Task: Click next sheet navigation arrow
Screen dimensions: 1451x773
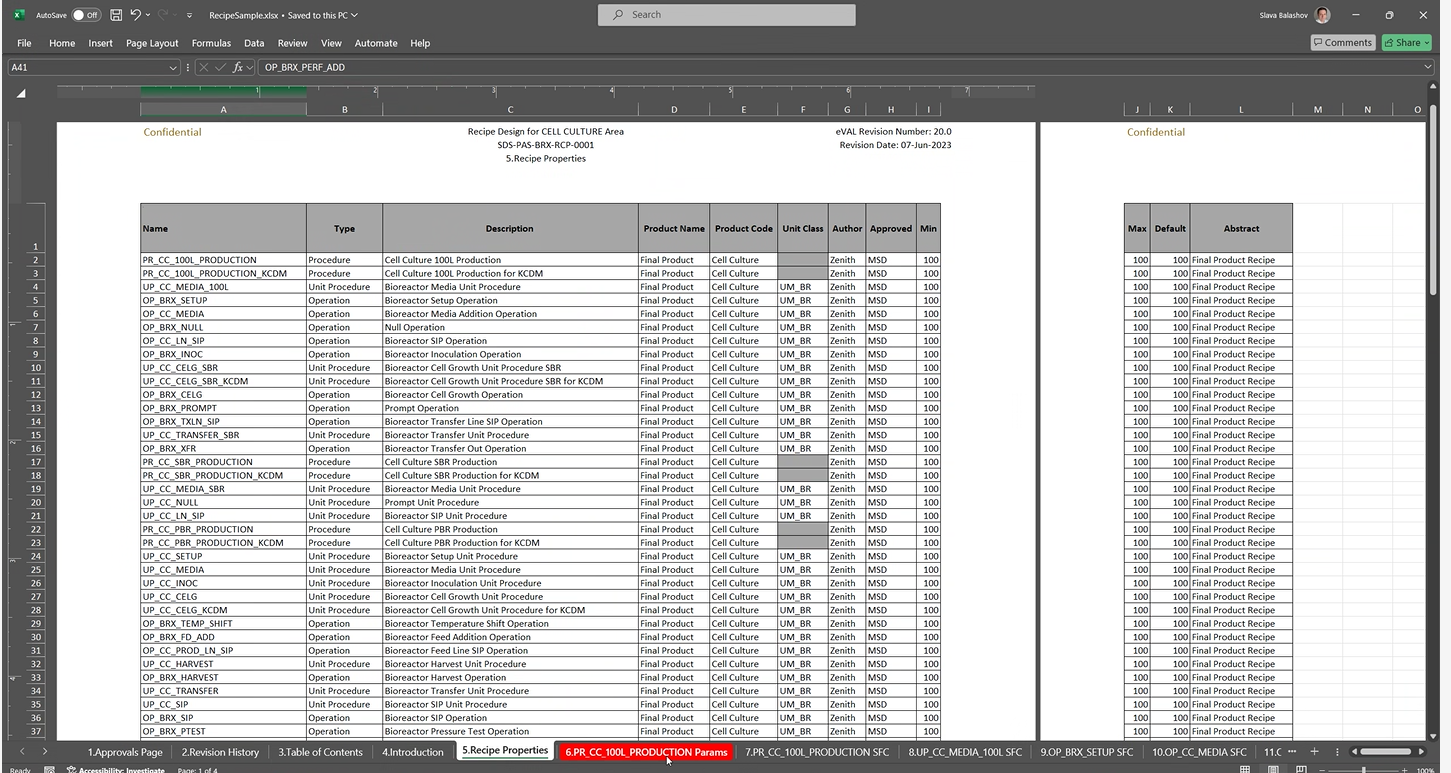Action: click(45, 751)
